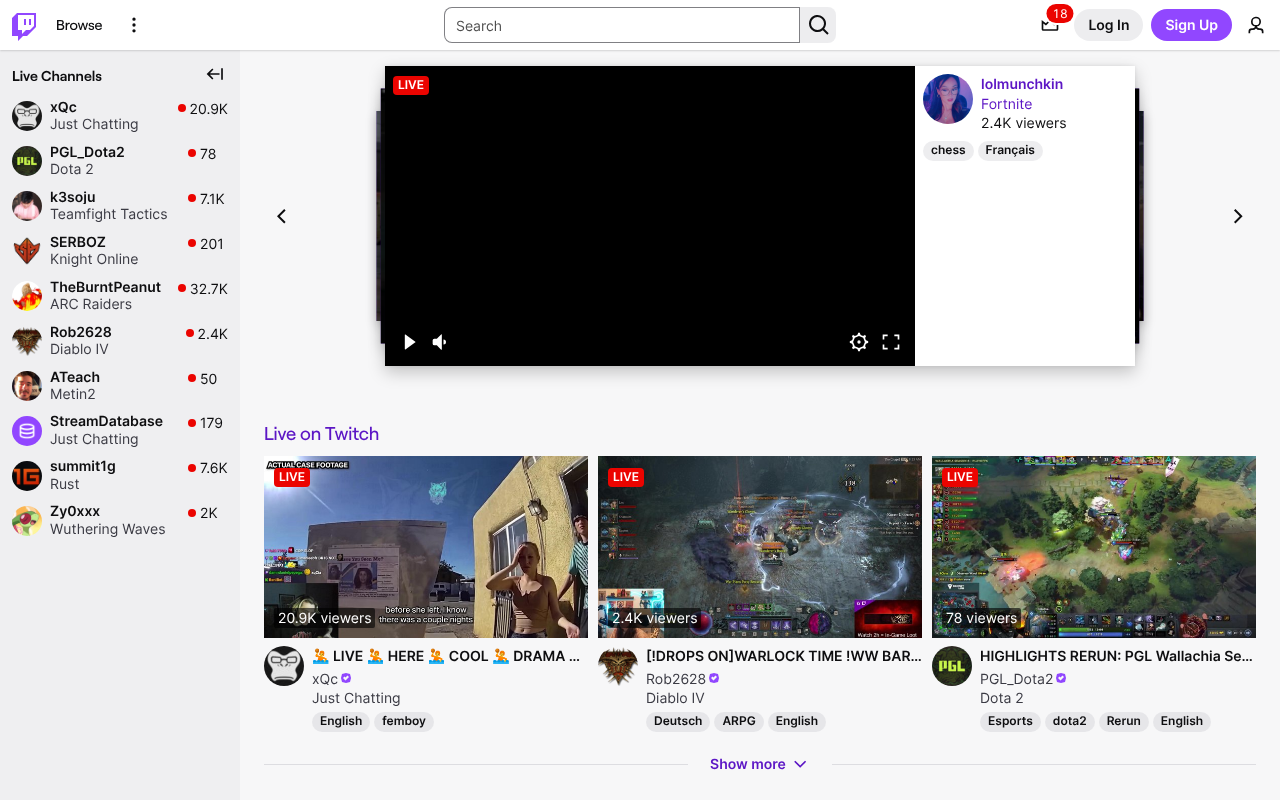Open the user profile icon

point(1256,25)
